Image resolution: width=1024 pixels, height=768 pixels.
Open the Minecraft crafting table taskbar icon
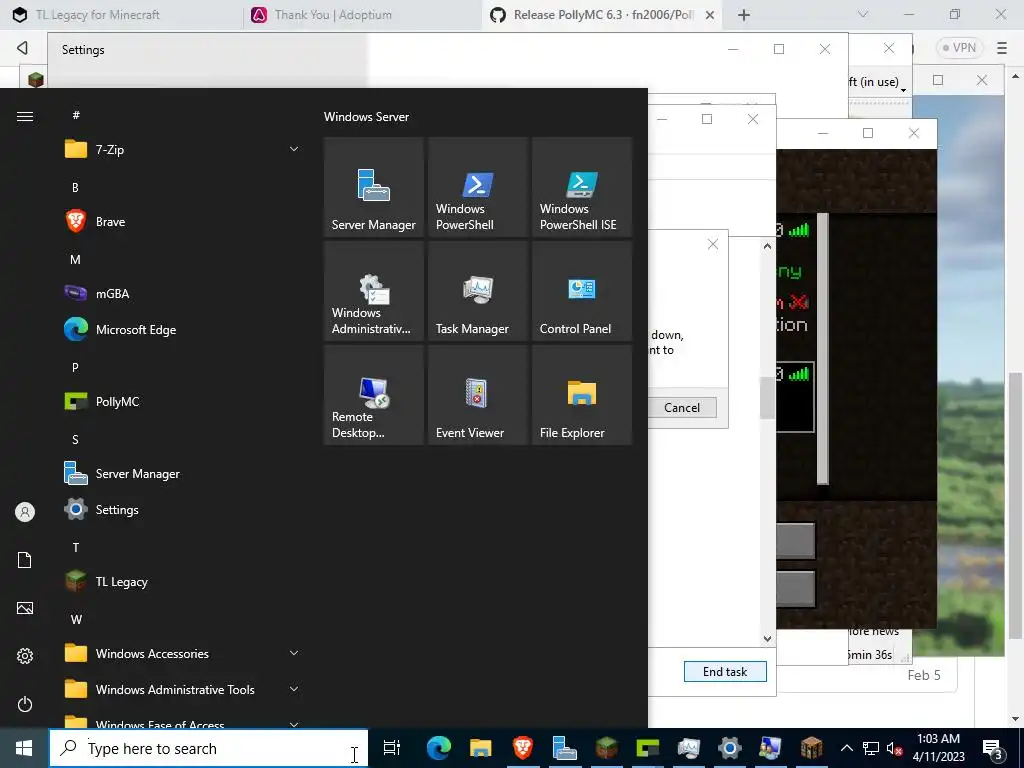[x=812, y=748]
